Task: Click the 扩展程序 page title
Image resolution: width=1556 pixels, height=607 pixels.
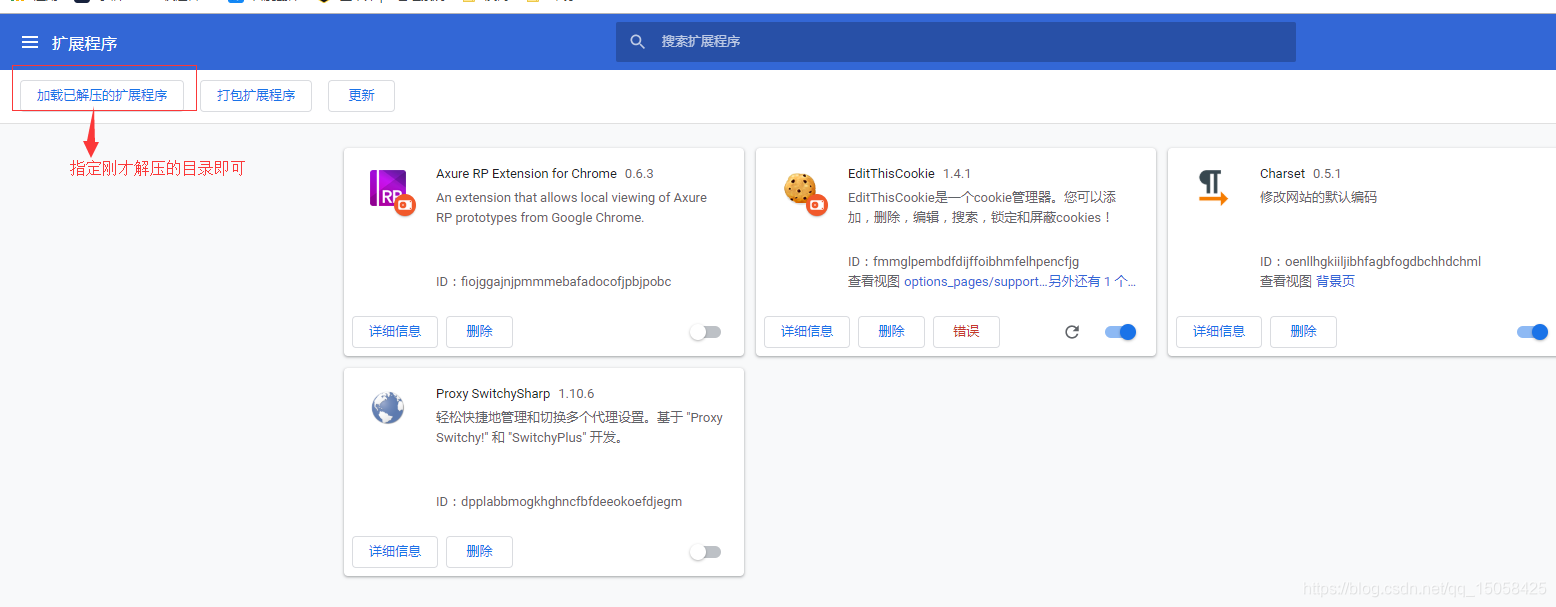Action: pos(85,43)
